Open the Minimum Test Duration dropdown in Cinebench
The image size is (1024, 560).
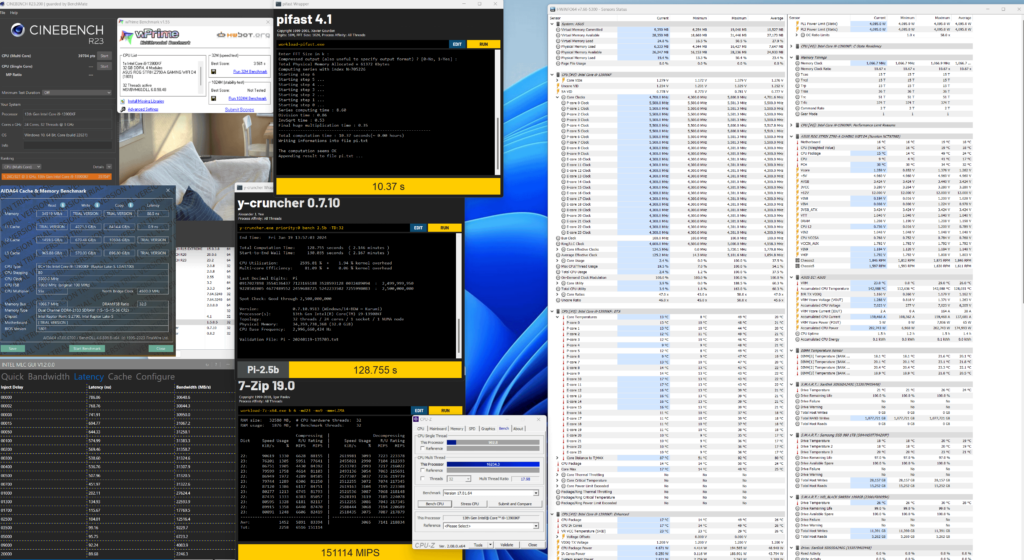76,93
